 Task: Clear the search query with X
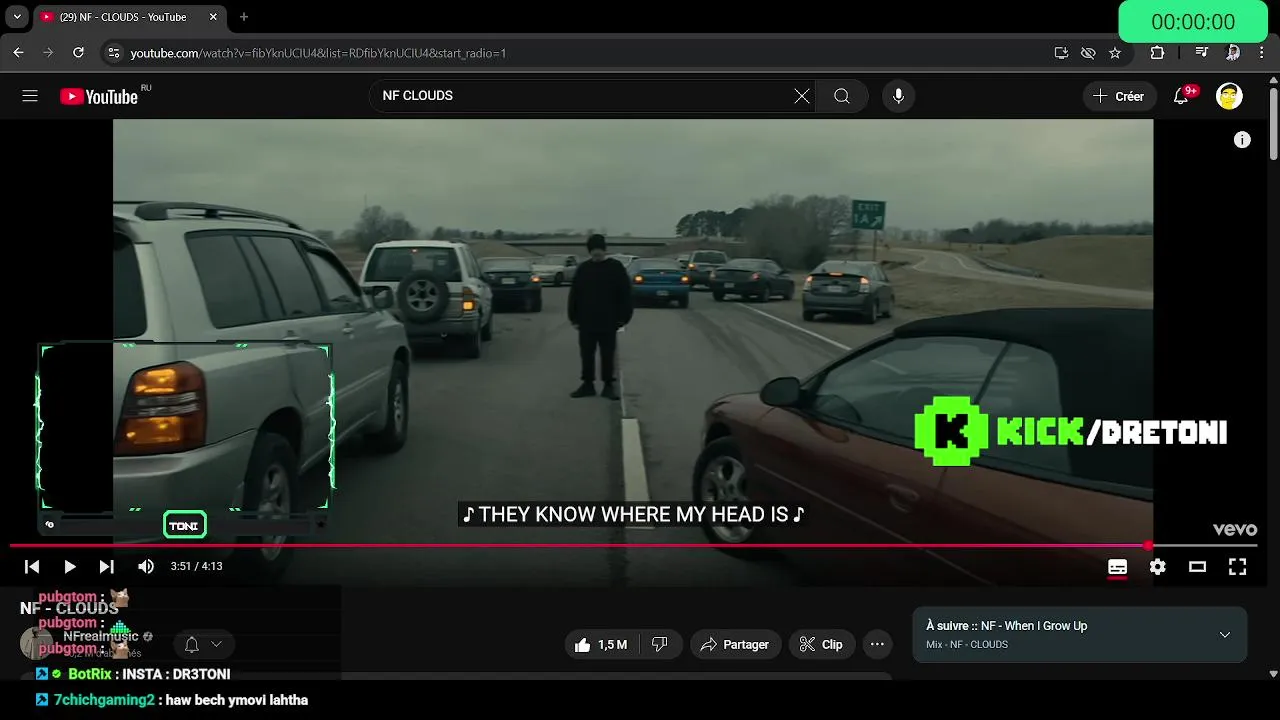pyautogui.click(x=802, y=96)
